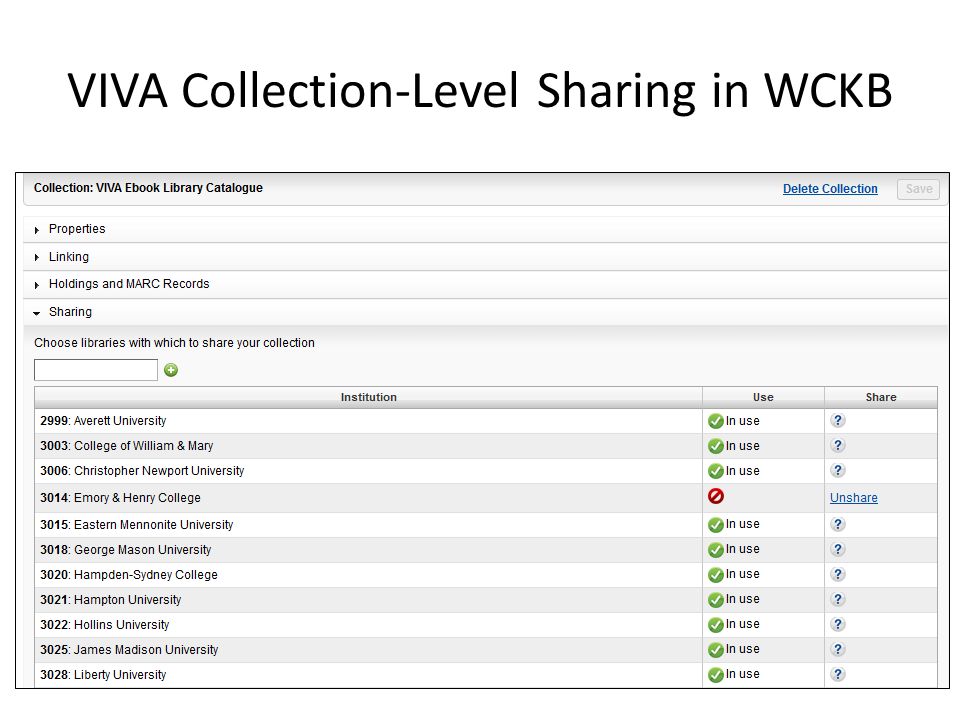Click the red not-in-use icon for Emory & Henry College
Viewport: 960px width, 720px height.
(x=716, y=496)
